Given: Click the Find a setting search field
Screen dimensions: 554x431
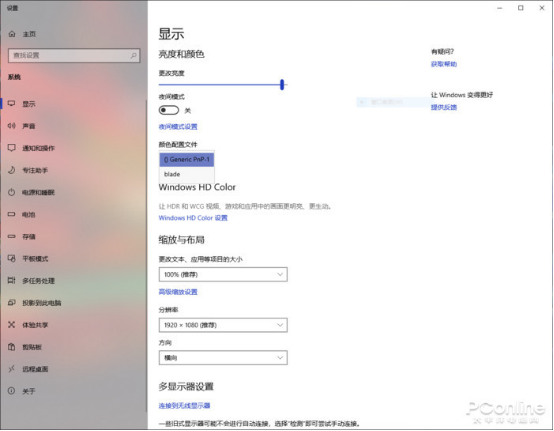Looking at the screenshot, I should (x=74, y=55).
